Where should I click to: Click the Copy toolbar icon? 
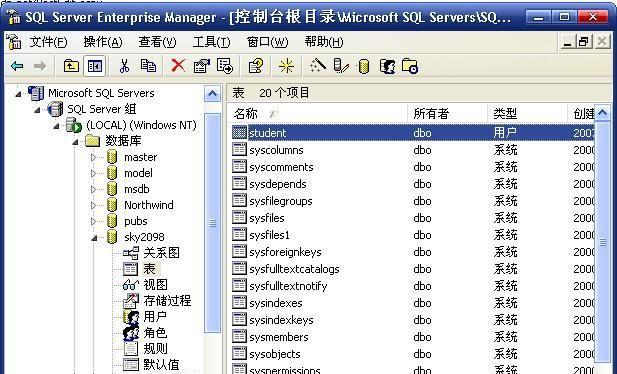point(148,65)
